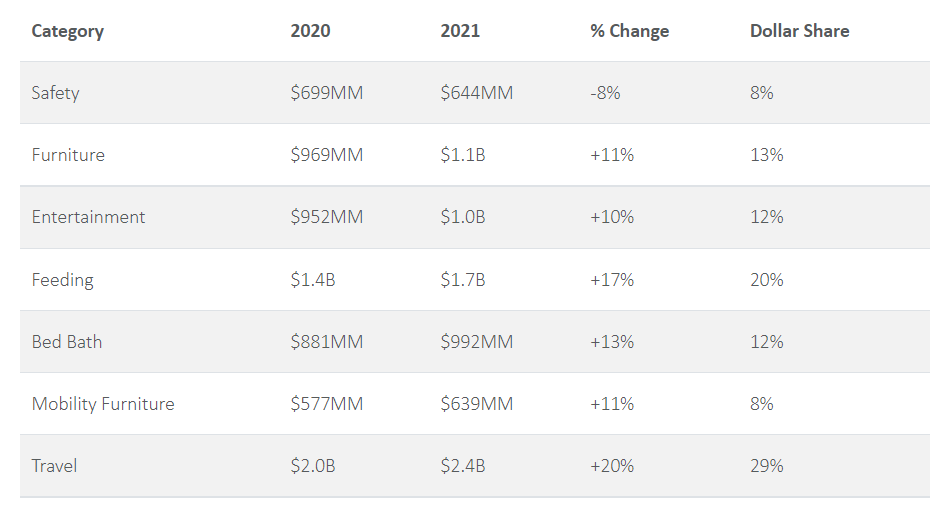Screen dimensions: 945x511
Task: Select the $1.1B Furniture 2021 value
Action: tap(463, 155)
